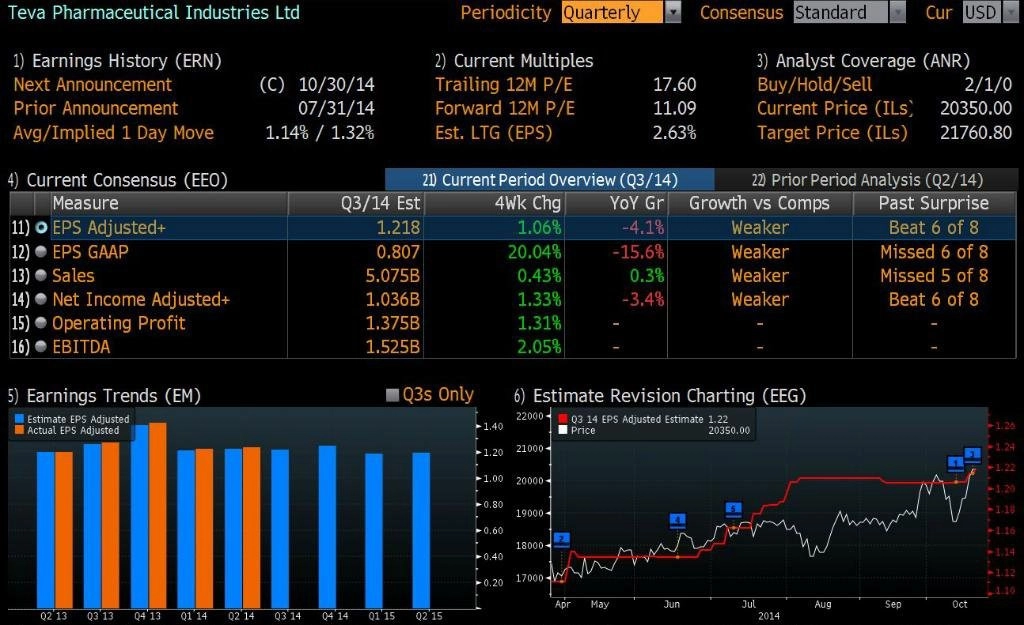Click event marker 3 on the revision chart
The width and height of the screenshot is (1024, 625).
pyautogui.click(x=972, y=455)
